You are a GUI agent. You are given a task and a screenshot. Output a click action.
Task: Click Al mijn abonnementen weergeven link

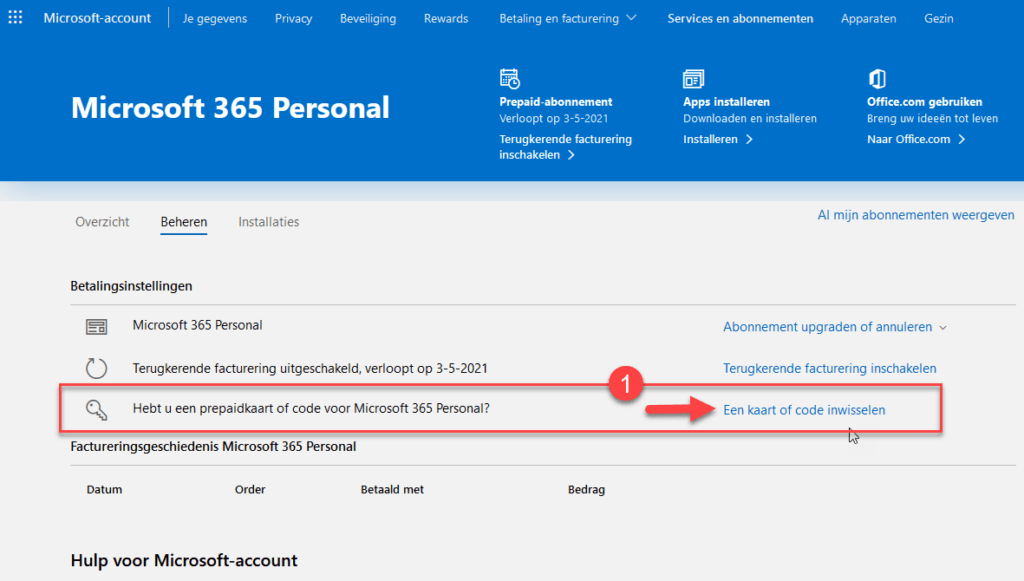[916, 215]
